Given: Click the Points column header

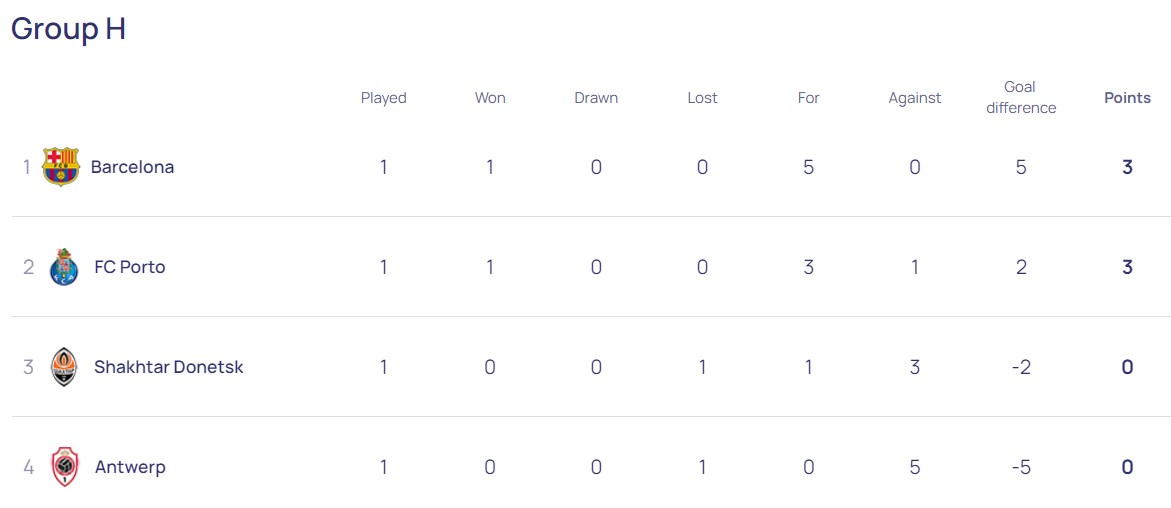Looking at the screenshot, I should 1127,98.
